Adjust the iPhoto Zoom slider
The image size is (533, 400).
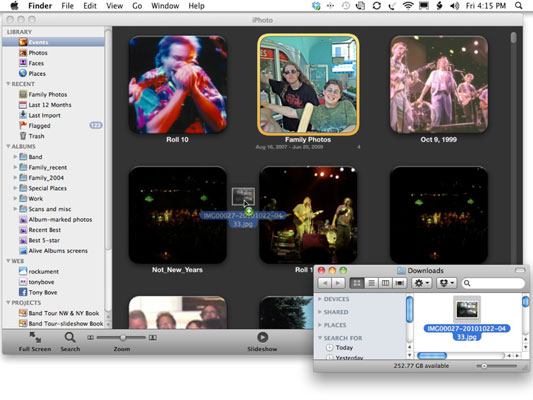[123, 337]
